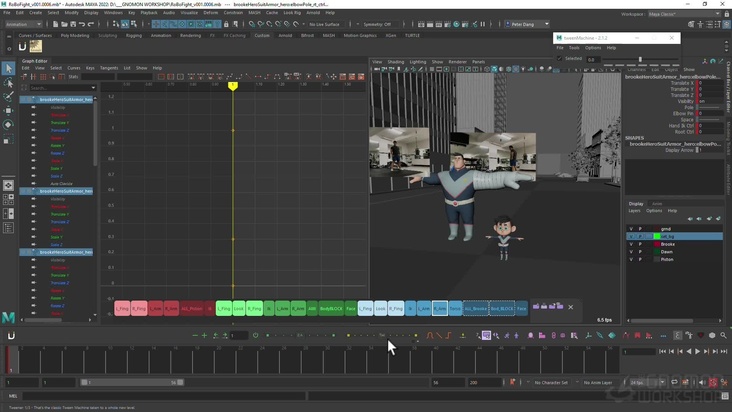The image size is (732, 412).
Task: Click the Open Scene folder icon
Action: coord(64,24)
